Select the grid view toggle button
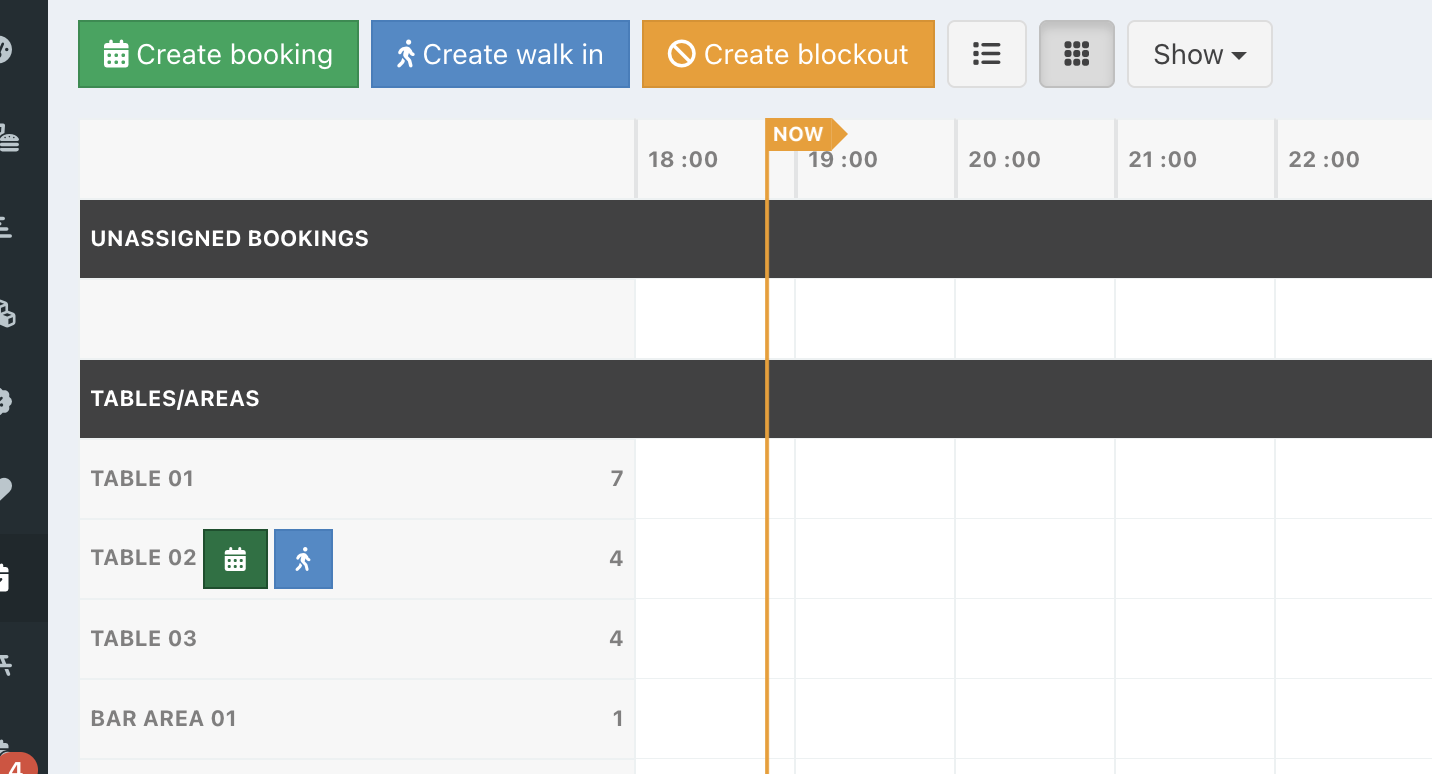 [1076, 54]
